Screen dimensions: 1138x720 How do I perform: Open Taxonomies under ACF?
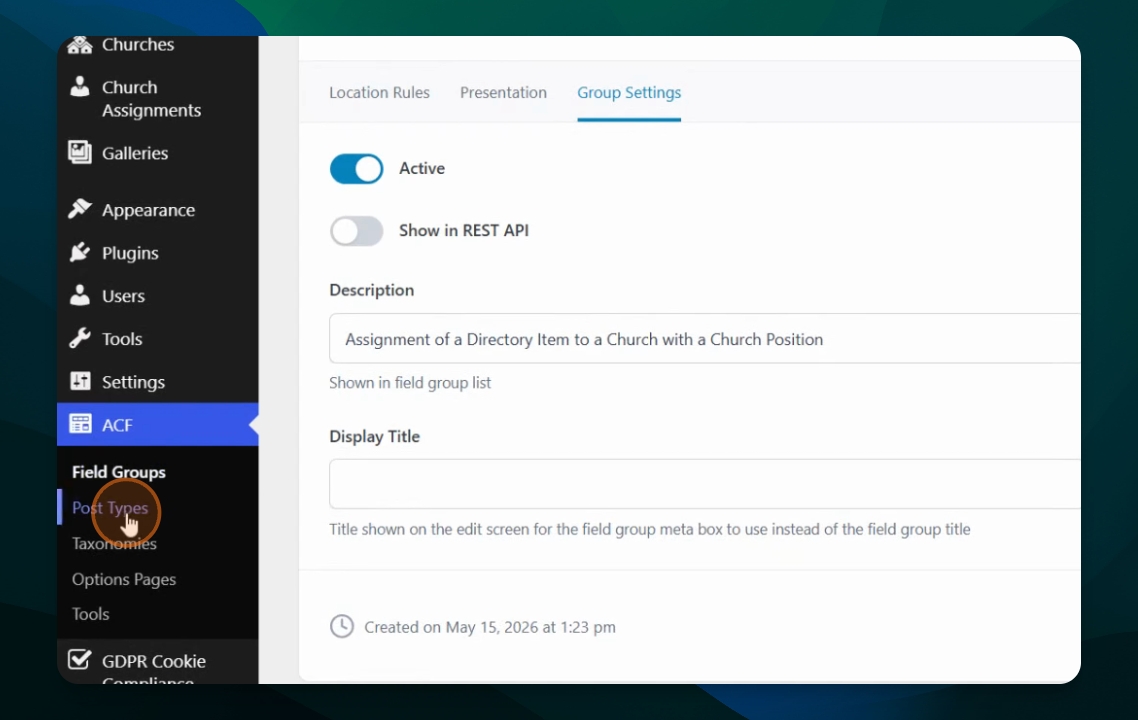(114, 543)
